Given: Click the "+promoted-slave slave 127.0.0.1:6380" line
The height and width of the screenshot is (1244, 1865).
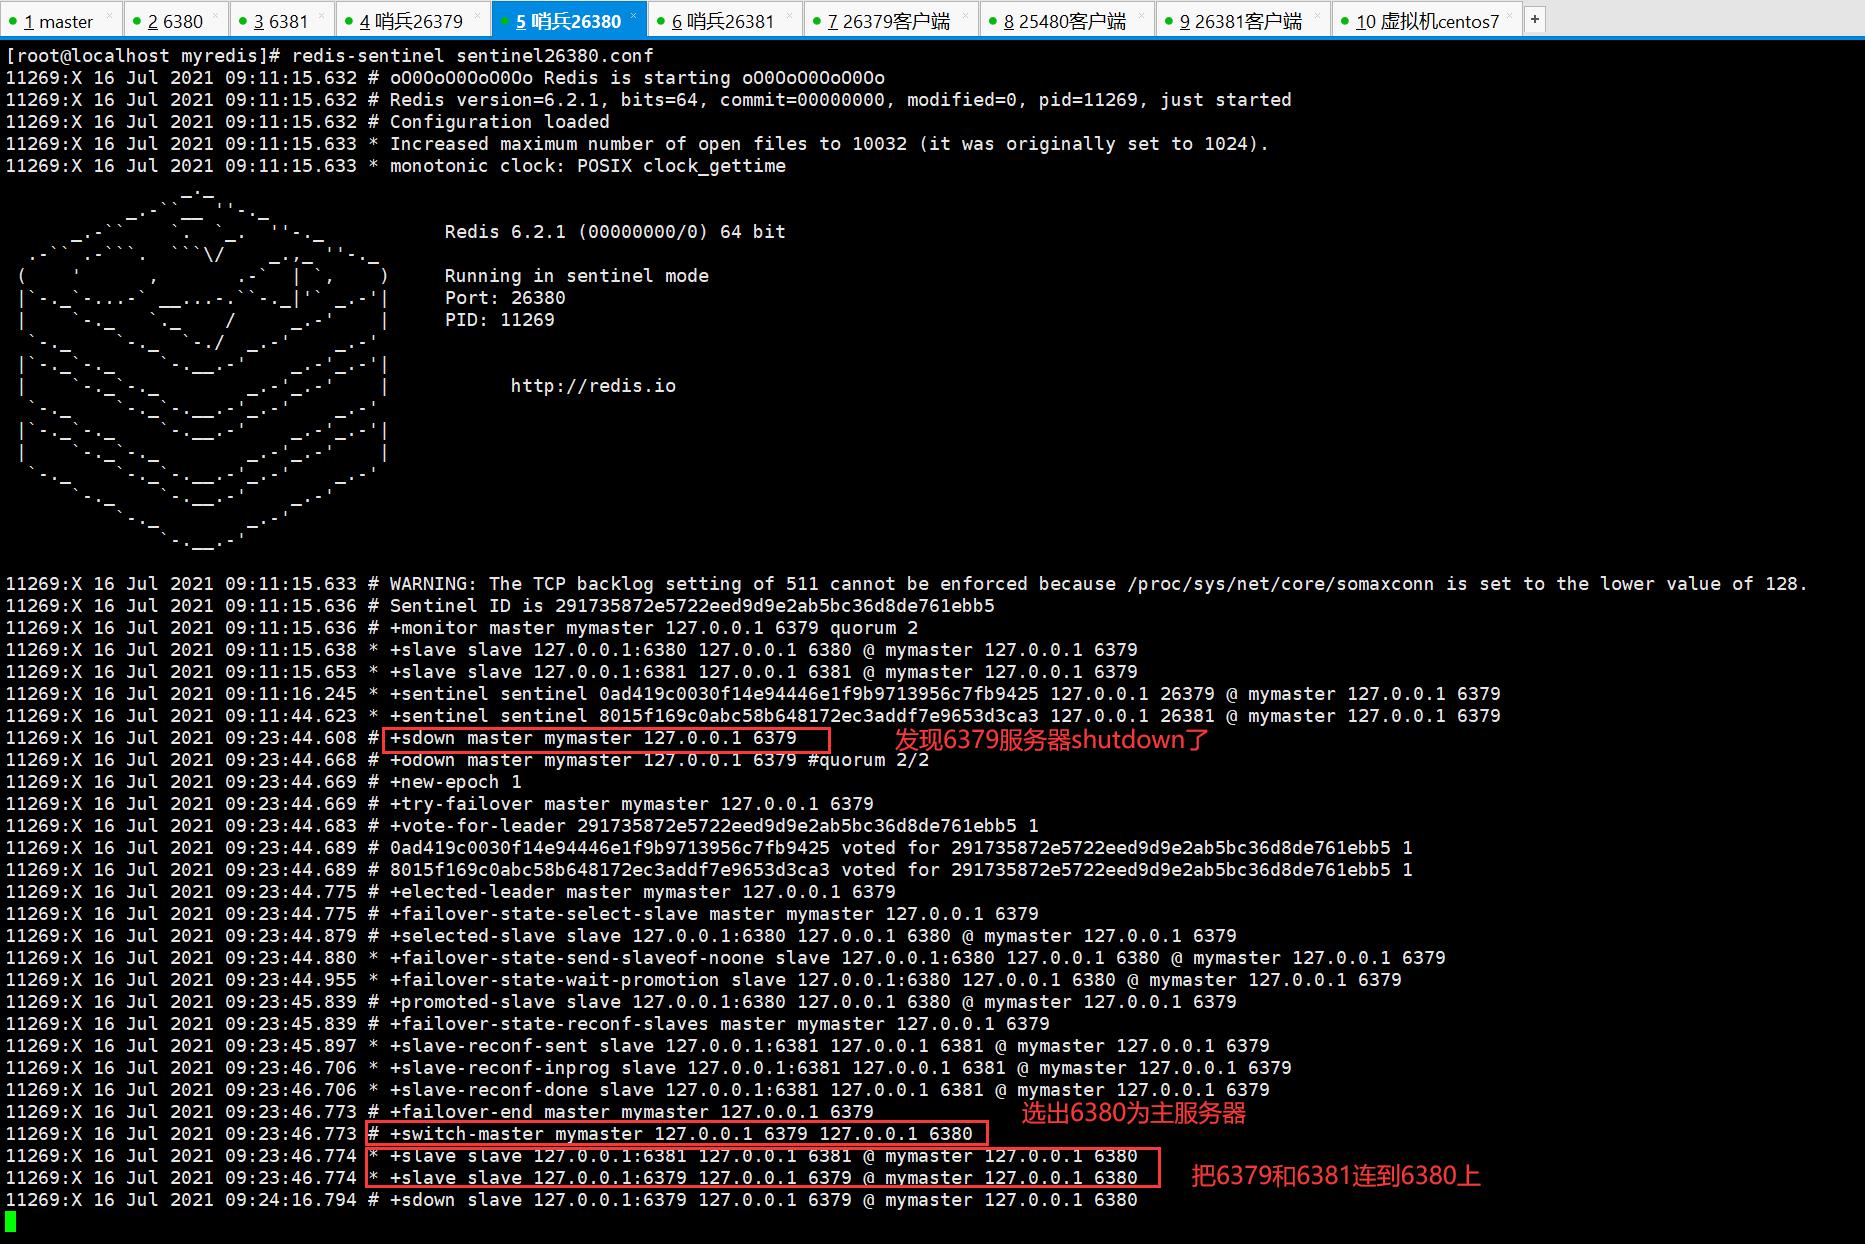Looking at the screenshot, I should coord(621,1002).
